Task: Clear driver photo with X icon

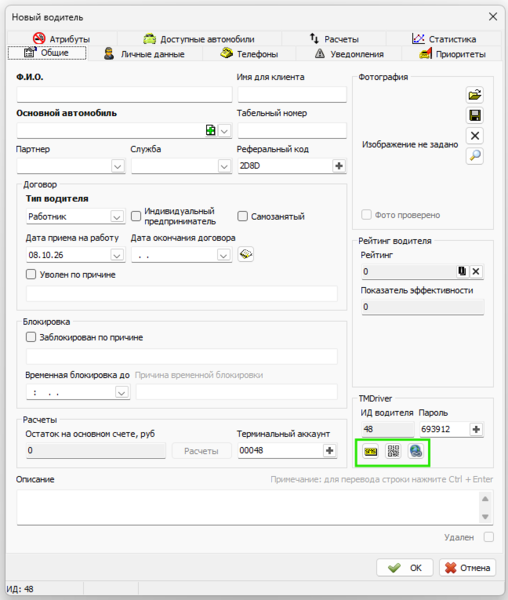Action: (475, 135)
